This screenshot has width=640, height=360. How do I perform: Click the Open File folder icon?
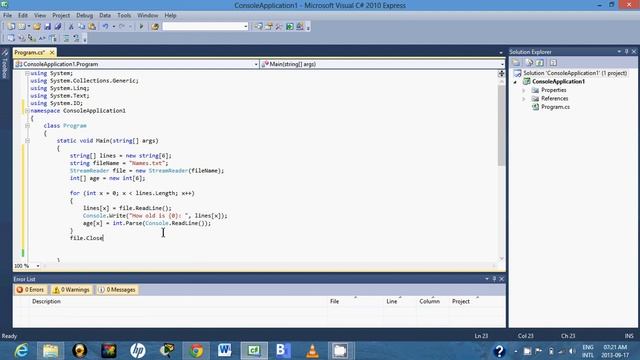[x=37, y=27]
